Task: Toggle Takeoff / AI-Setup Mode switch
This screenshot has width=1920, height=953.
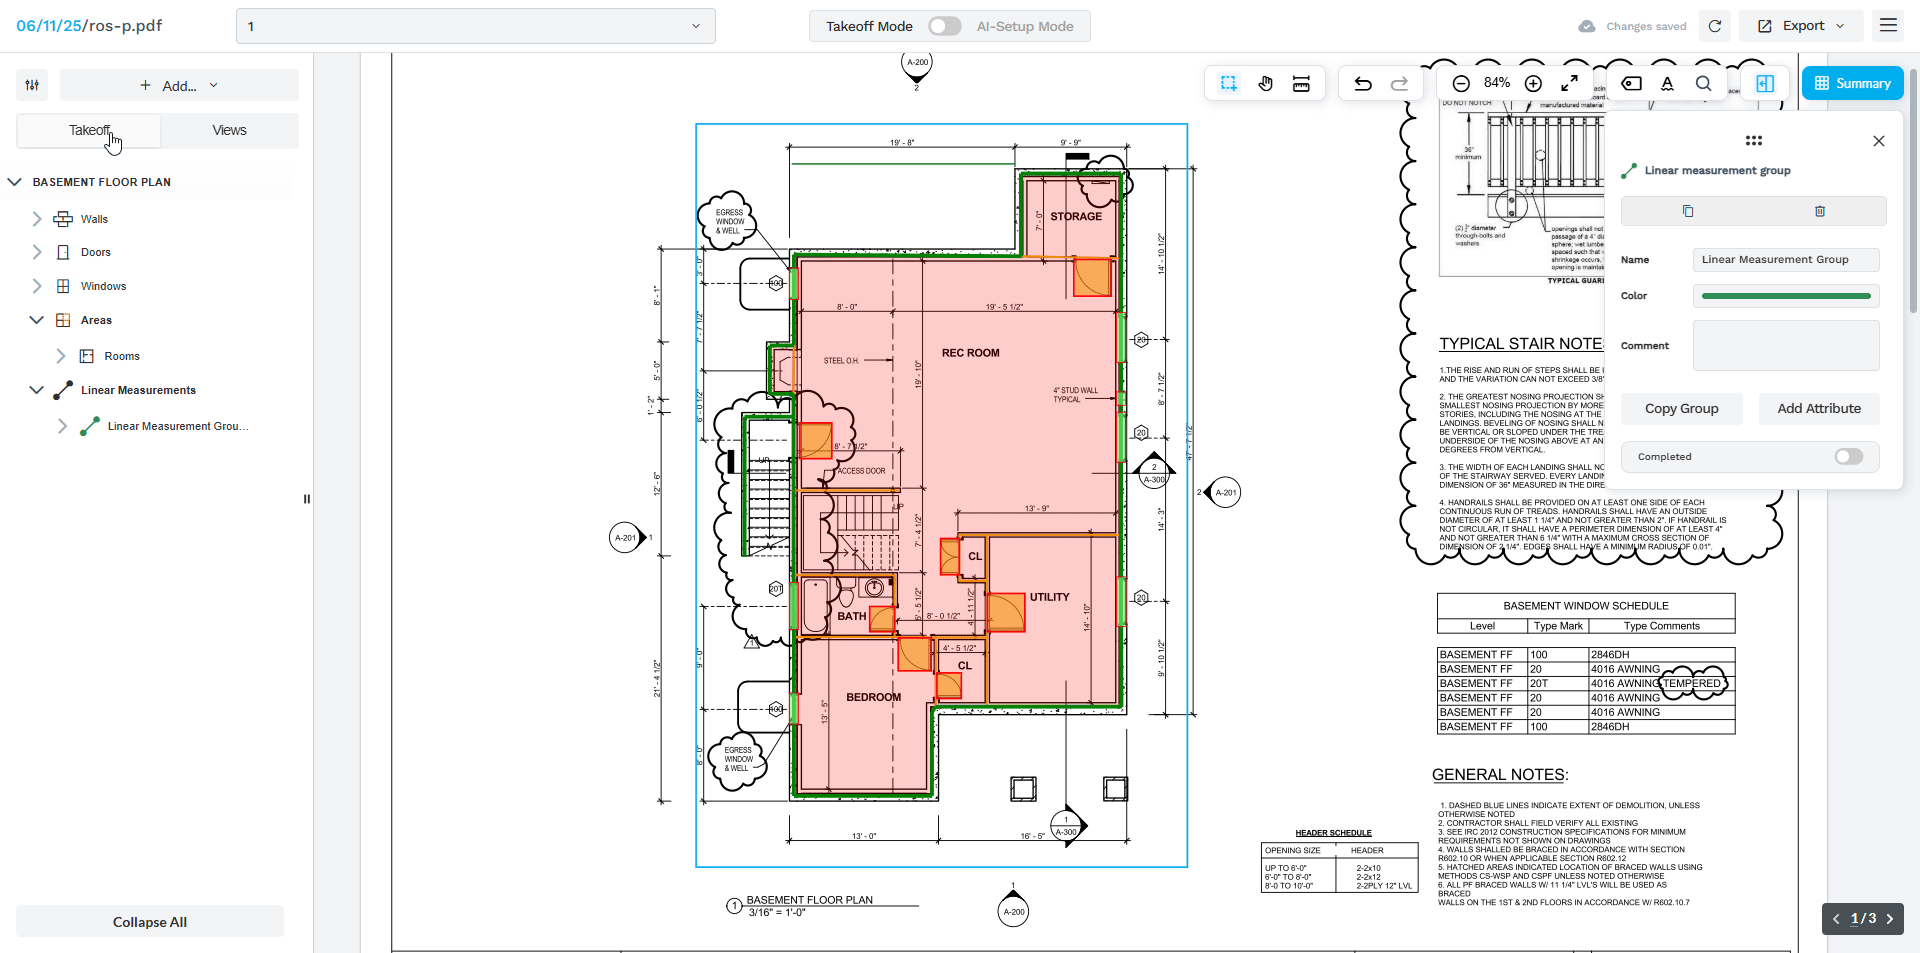Action: 944,26
